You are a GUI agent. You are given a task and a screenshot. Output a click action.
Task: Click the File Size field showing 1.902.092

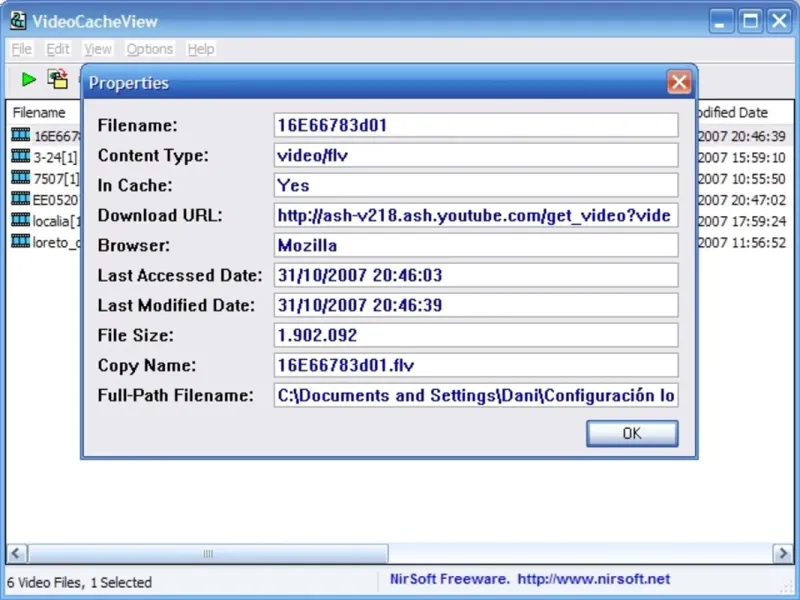[476, 335]
